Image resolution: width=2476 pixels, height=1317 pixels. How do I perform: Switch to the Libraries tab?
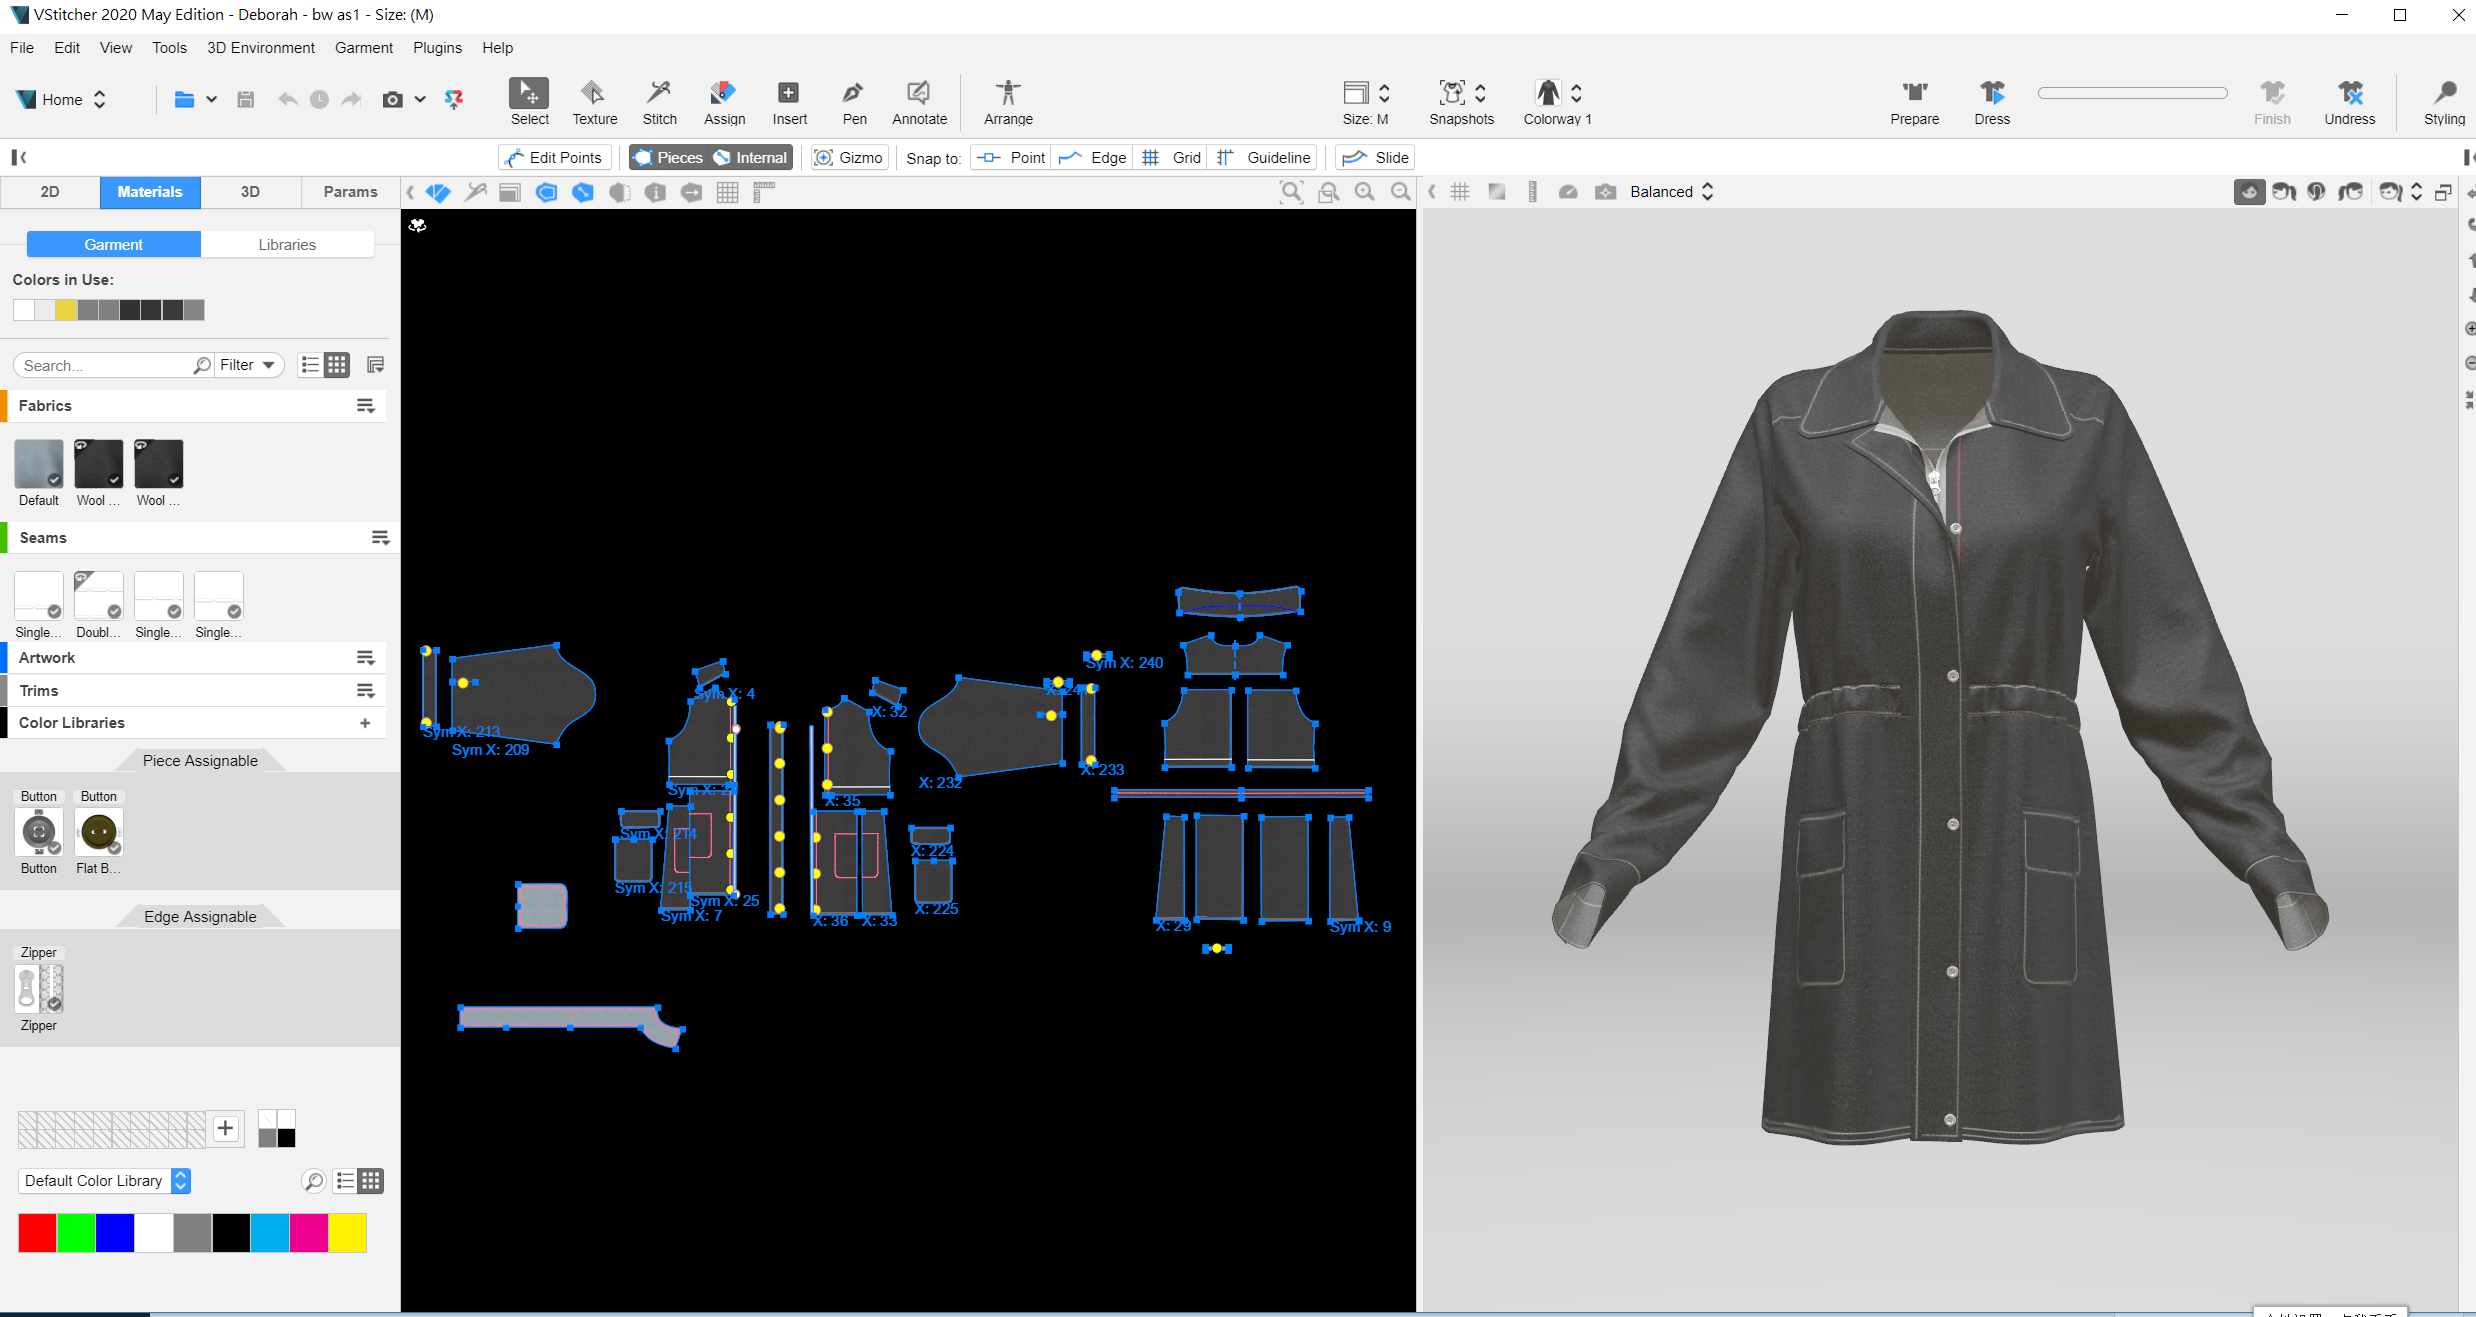tap(287, 244)
